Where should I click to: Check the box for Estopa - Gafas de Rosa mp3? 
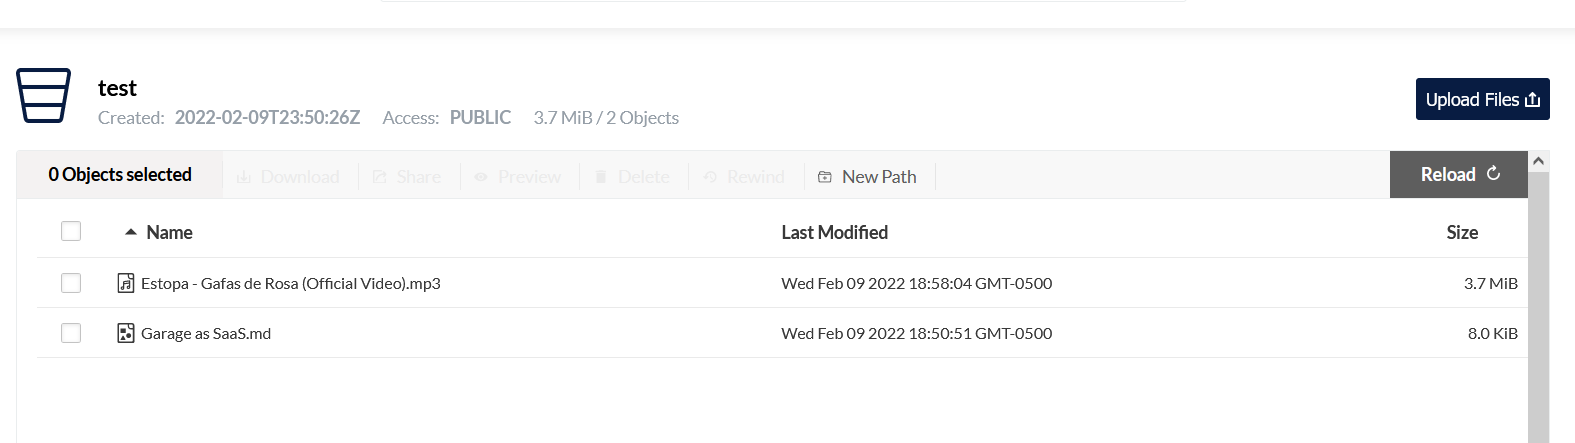[71, 283]
